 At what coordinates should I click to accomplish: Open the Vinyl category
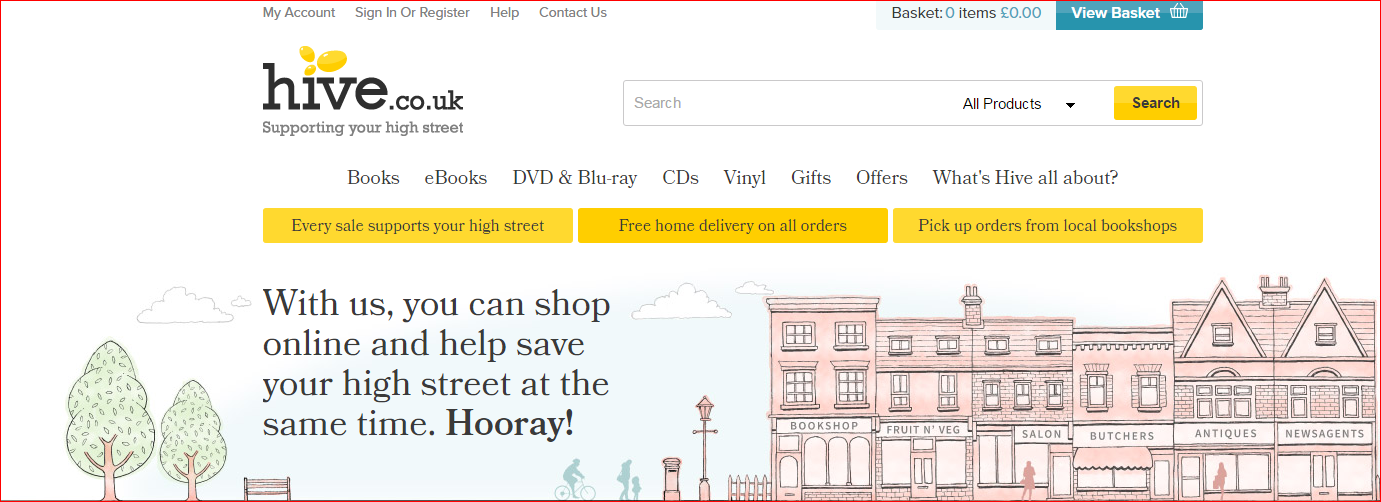tap(744, 178)
